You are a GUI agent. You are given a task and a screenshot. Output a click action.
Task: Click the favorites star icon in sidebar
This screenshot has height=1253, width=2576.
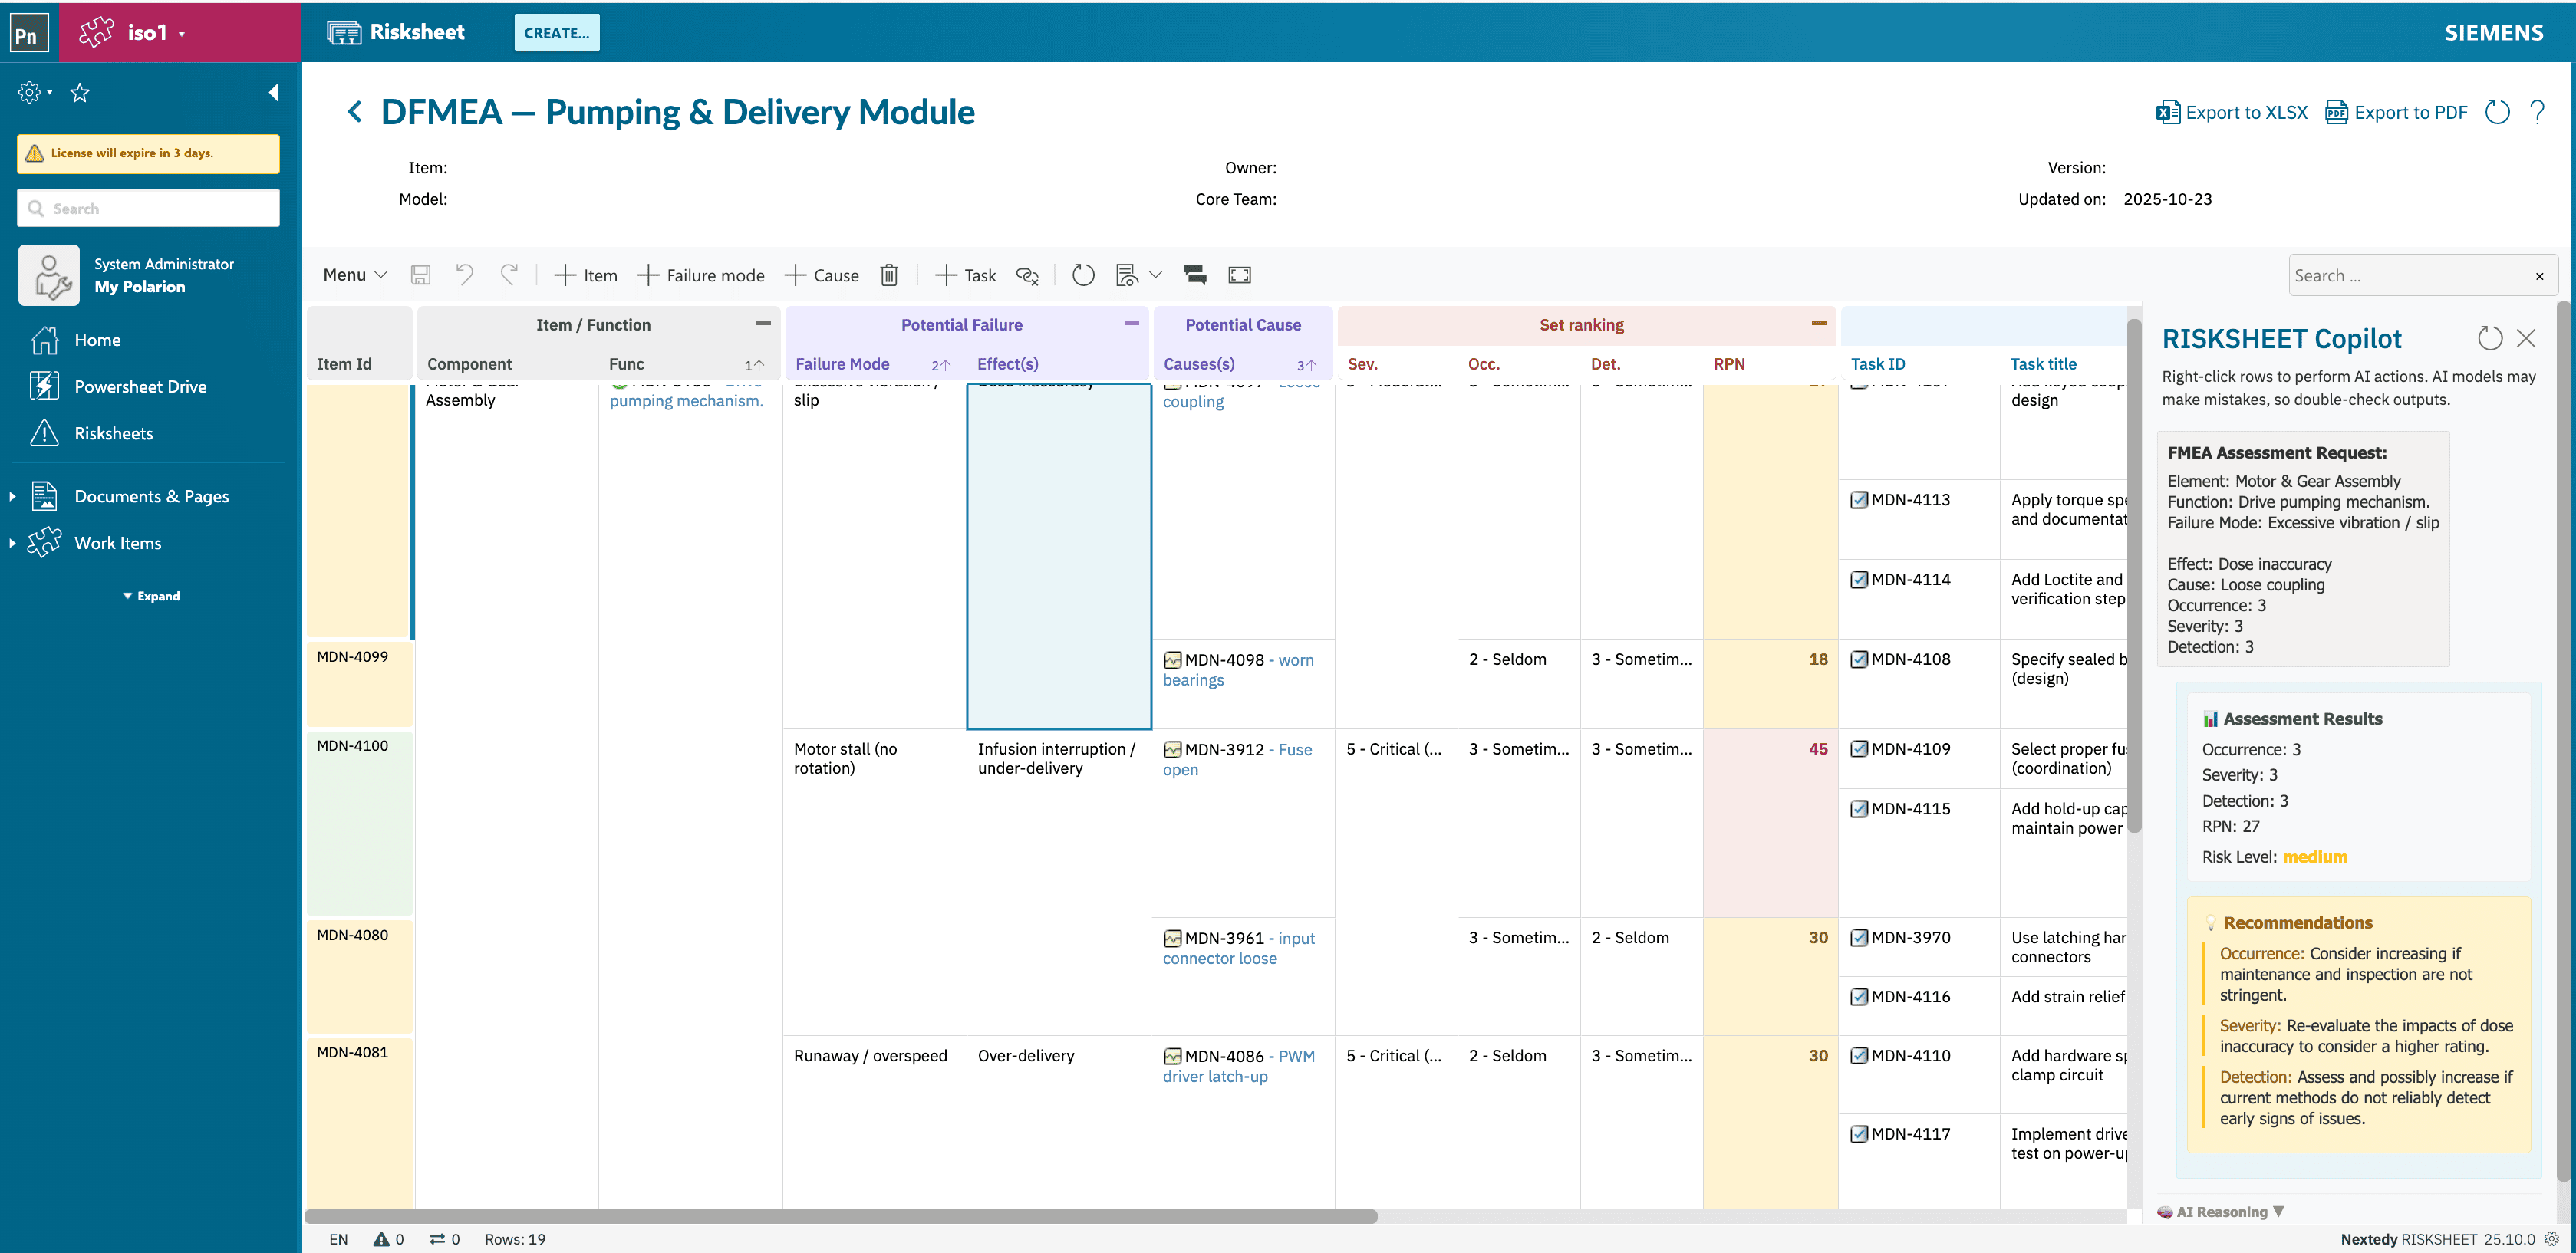click(x=80, y=93)
